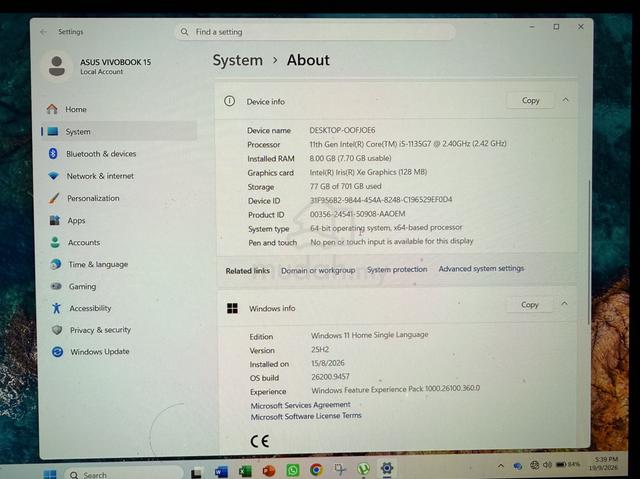Open Microsoft Services Agreement link

[300, 405]
